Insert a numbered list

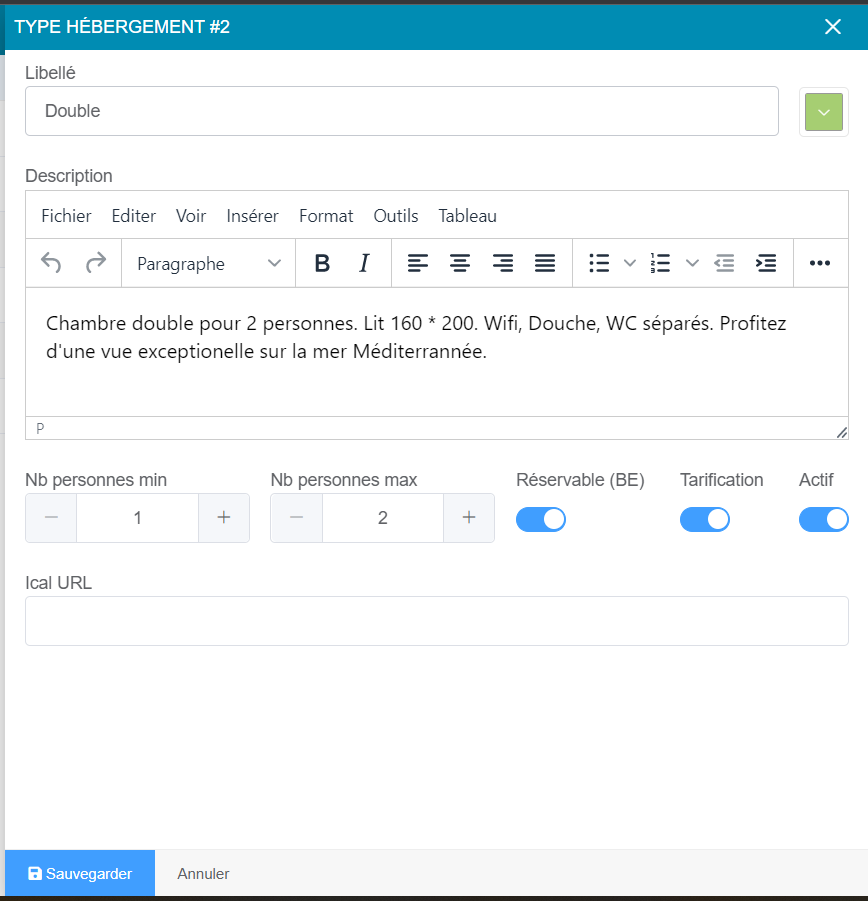661,263
